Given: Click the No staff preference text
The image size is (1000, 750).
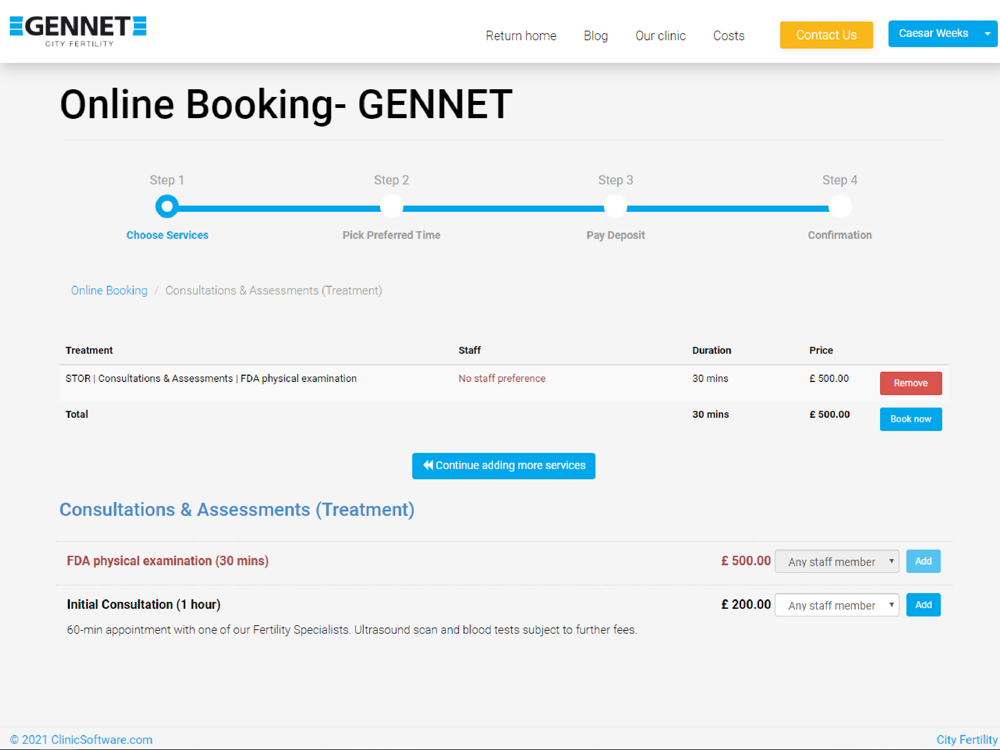Looking at the screenshot, I should (502, 379).
